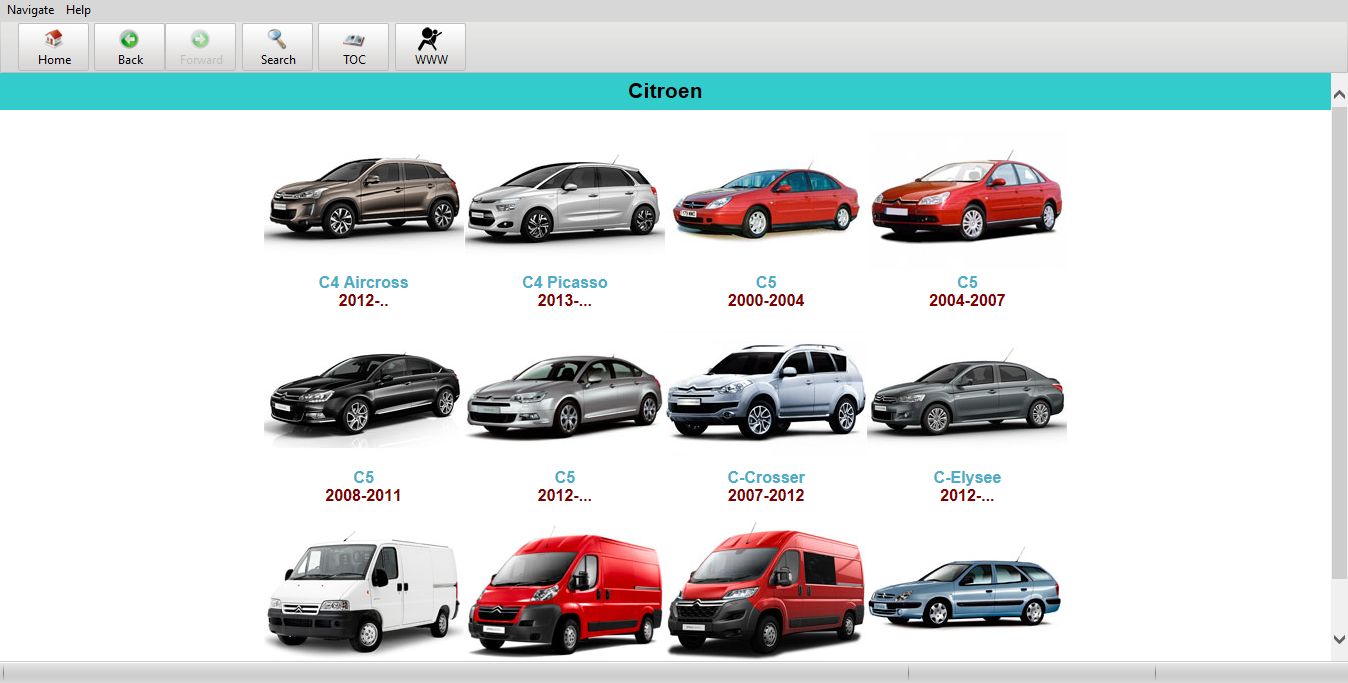Open the WWW airbag icon button

(431, 47)
